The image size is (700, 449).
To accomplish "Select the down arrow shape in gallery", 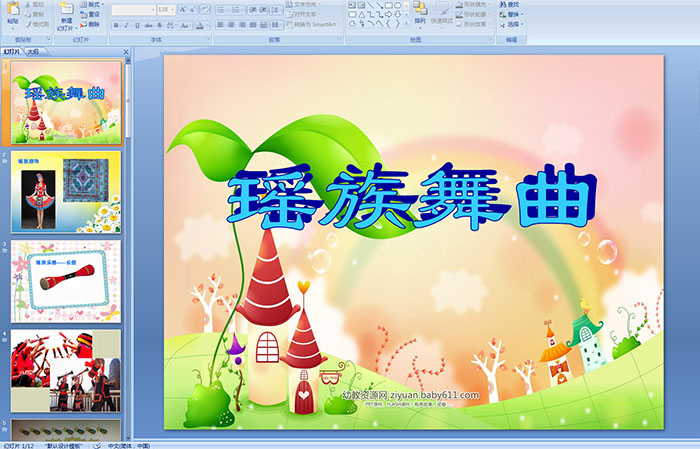I will pyautogui.click(x=397, y=14).
